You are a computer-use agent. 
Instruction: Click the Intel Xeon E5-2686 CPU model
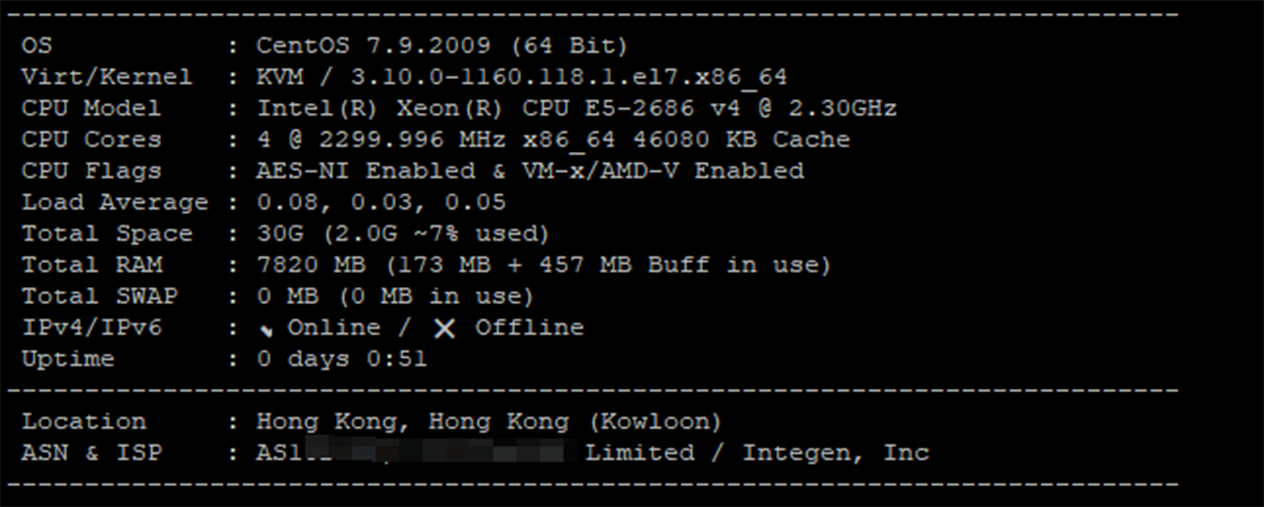pyautogui.click(x=577, y=109)
